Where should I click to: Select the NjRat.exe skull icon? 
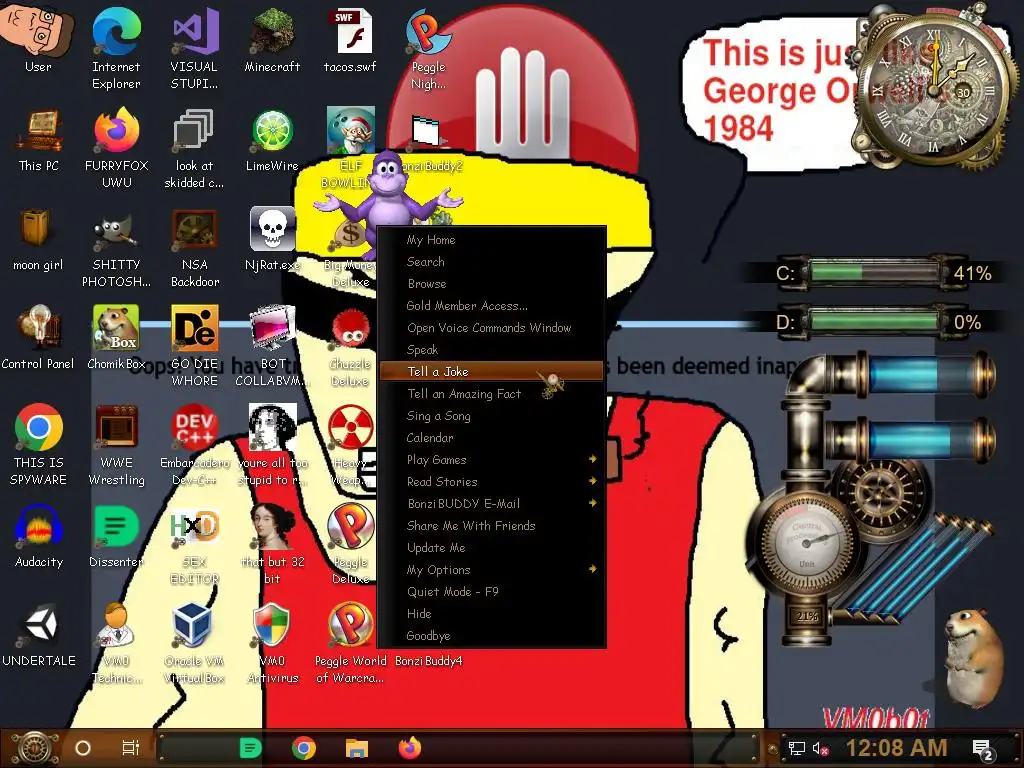(272, 239)
